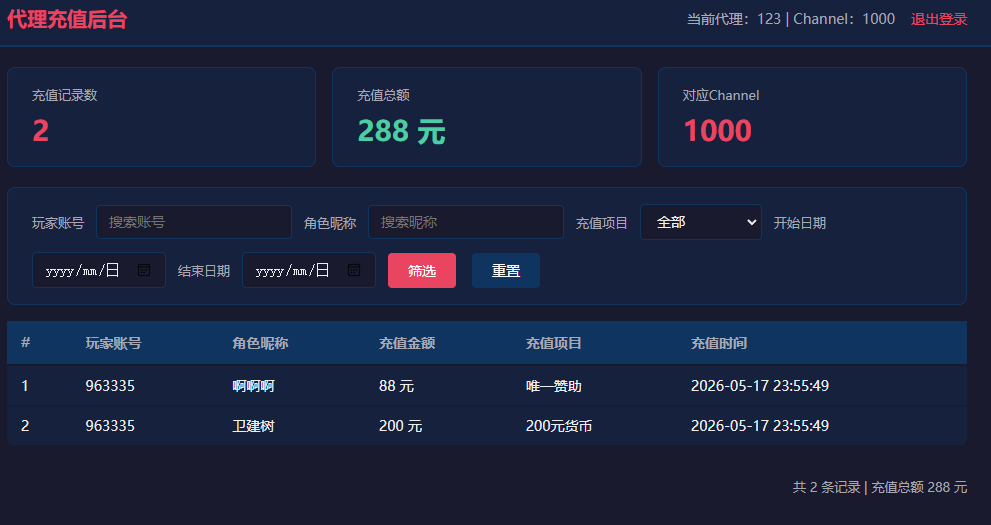Screen dimensions: 991x525
Task: Select account 963335 in row 2
Action: (x=110, y=426)
